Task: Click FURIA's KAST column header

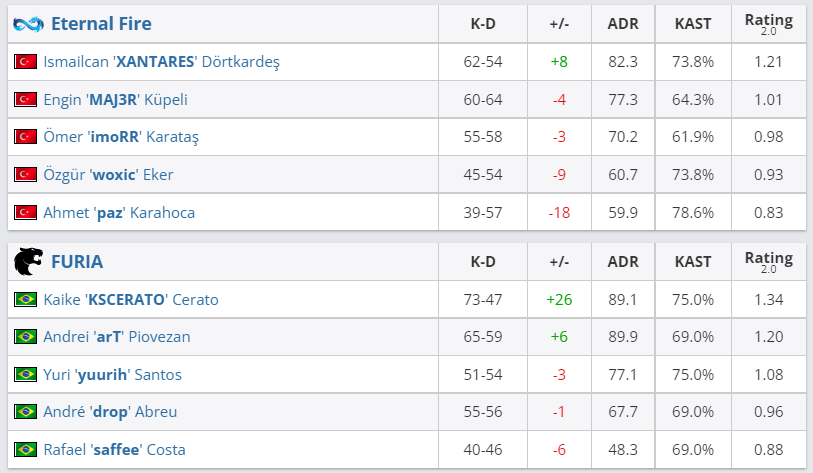Action: 693,262
